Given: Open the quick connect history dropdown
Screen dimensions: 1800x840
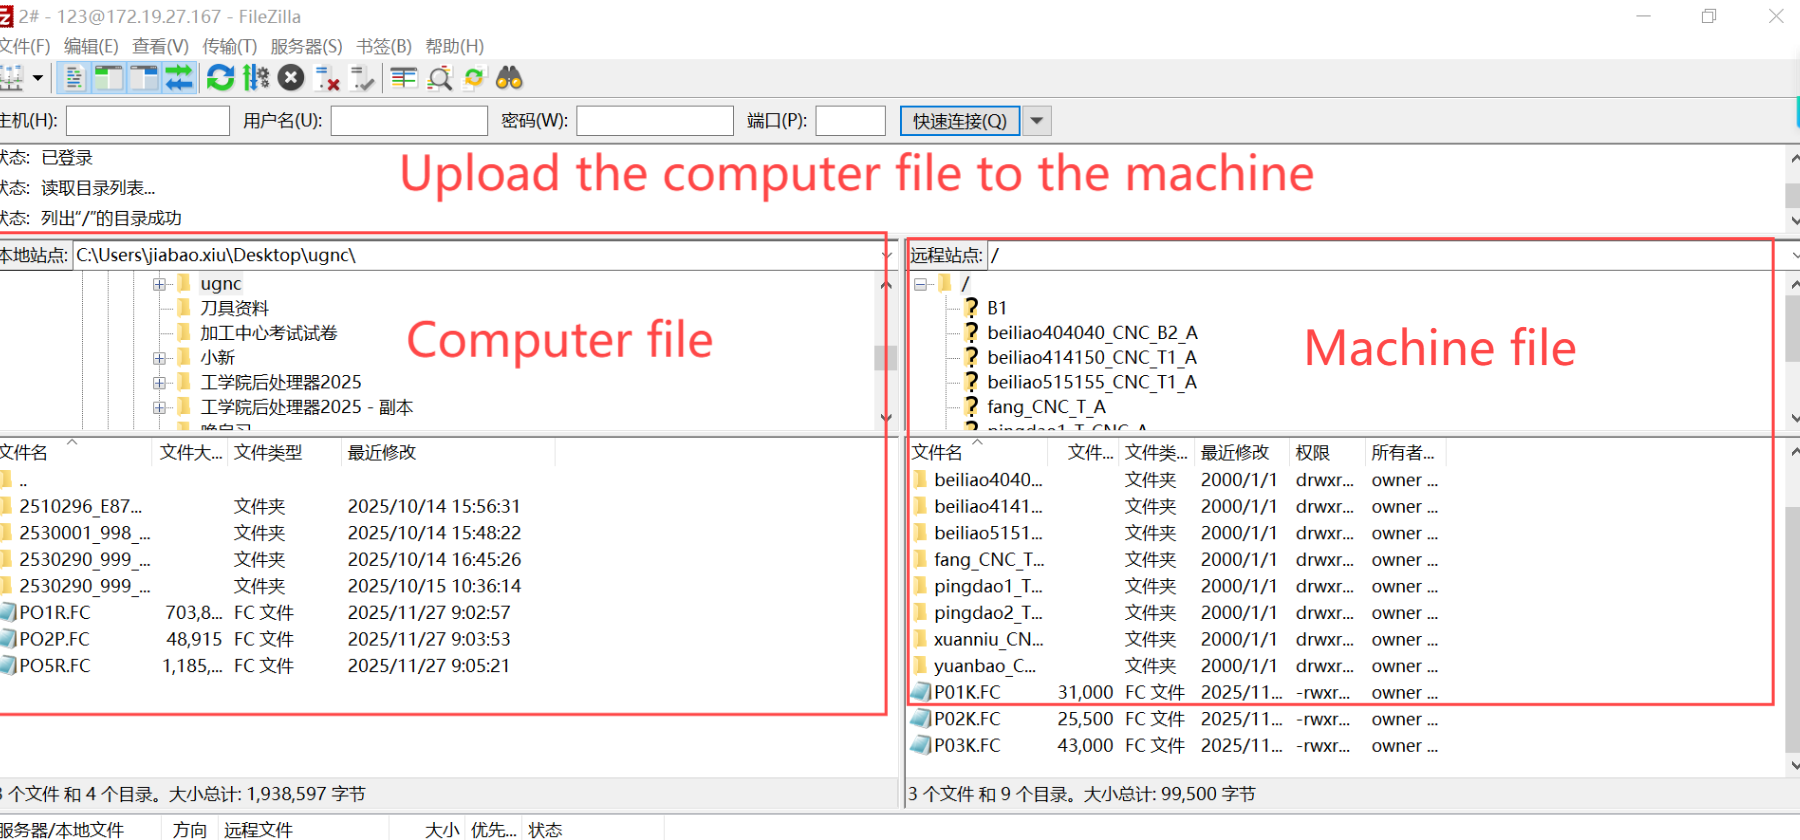Looking at the screenshot, I should 1037,121.
